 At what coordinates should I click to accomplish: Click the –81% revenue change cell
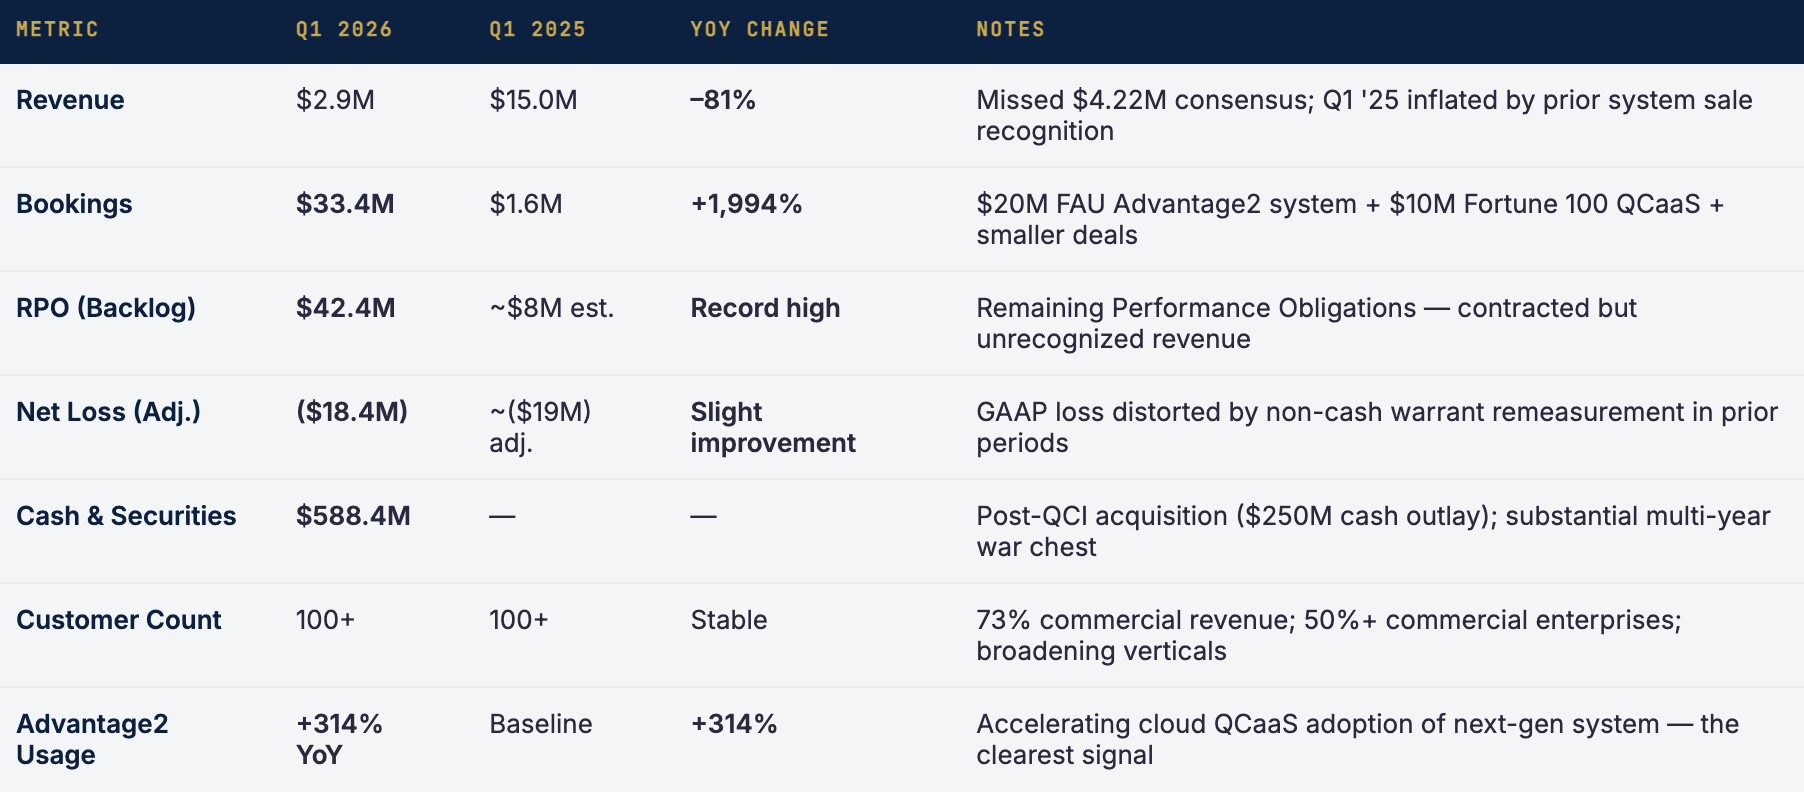(722, 100)
